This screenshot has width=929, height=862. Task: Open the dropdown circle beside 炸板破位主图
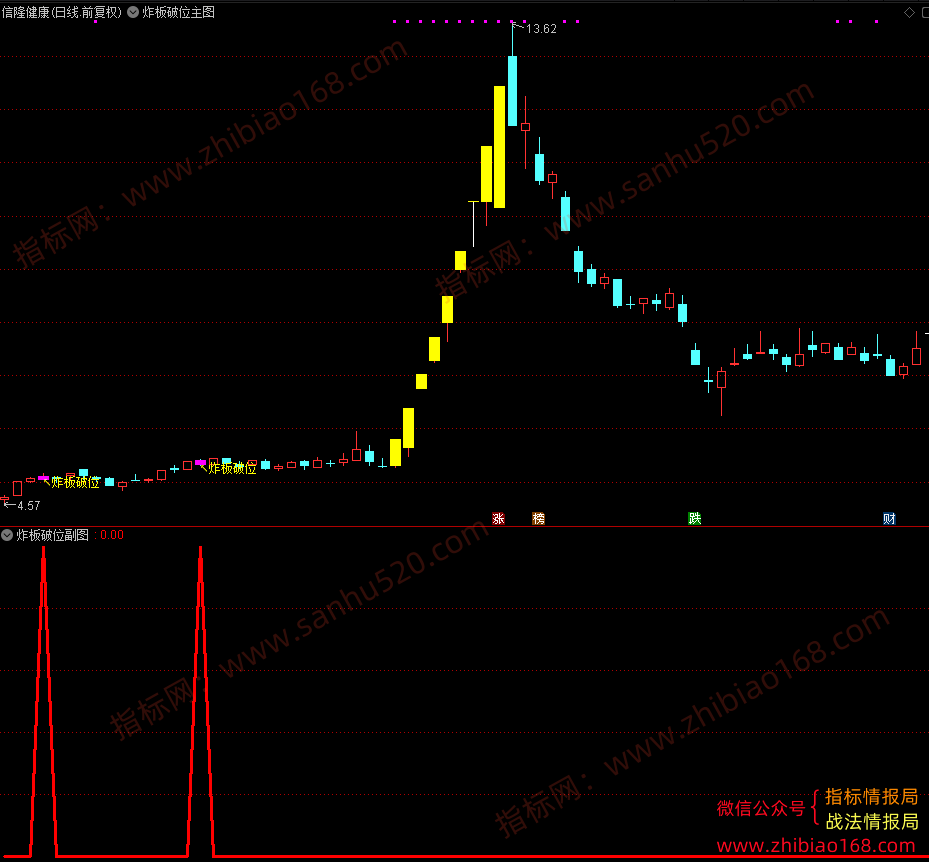pos(133,12)
